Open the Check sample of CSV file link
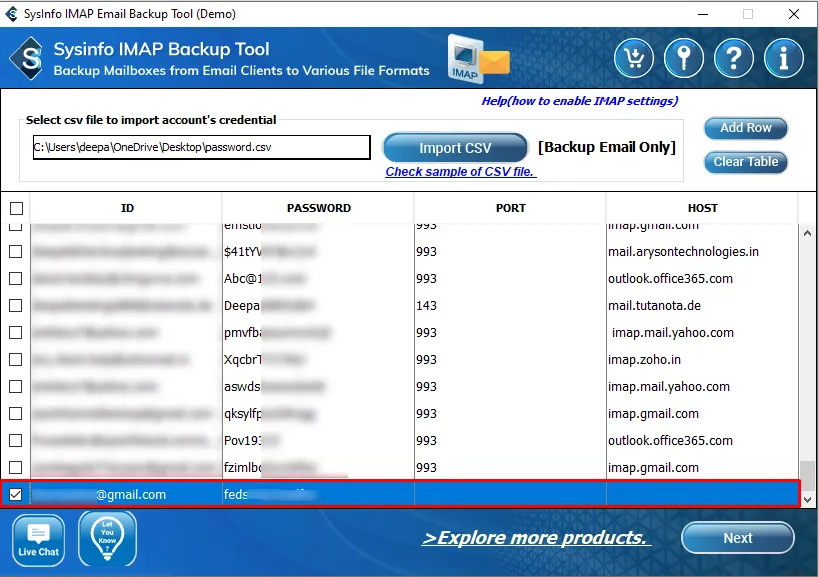Screen dimensions: 819x577 [x=461, y=172]
